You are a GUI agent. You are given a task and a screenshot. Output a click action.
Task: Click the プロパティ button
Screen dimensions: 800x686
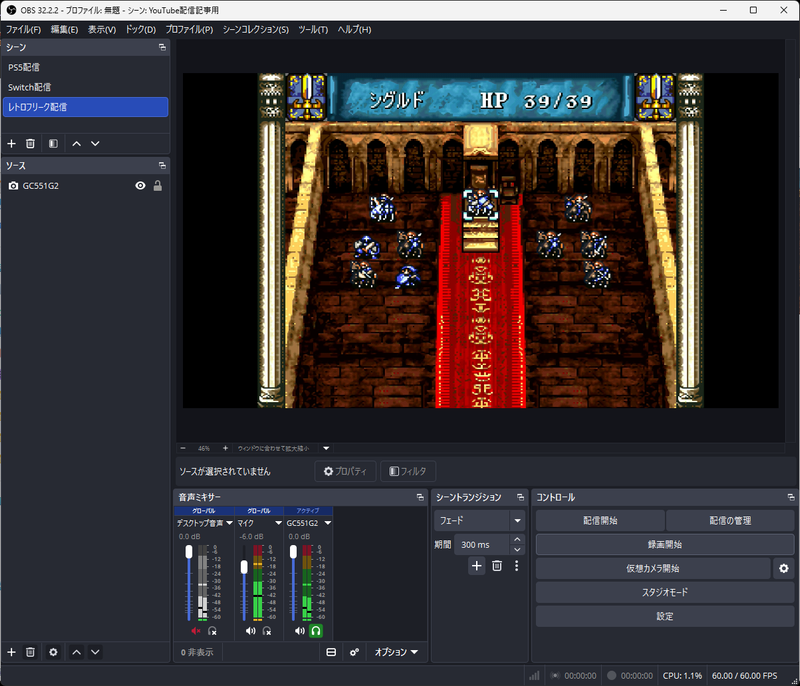point(345,471)
